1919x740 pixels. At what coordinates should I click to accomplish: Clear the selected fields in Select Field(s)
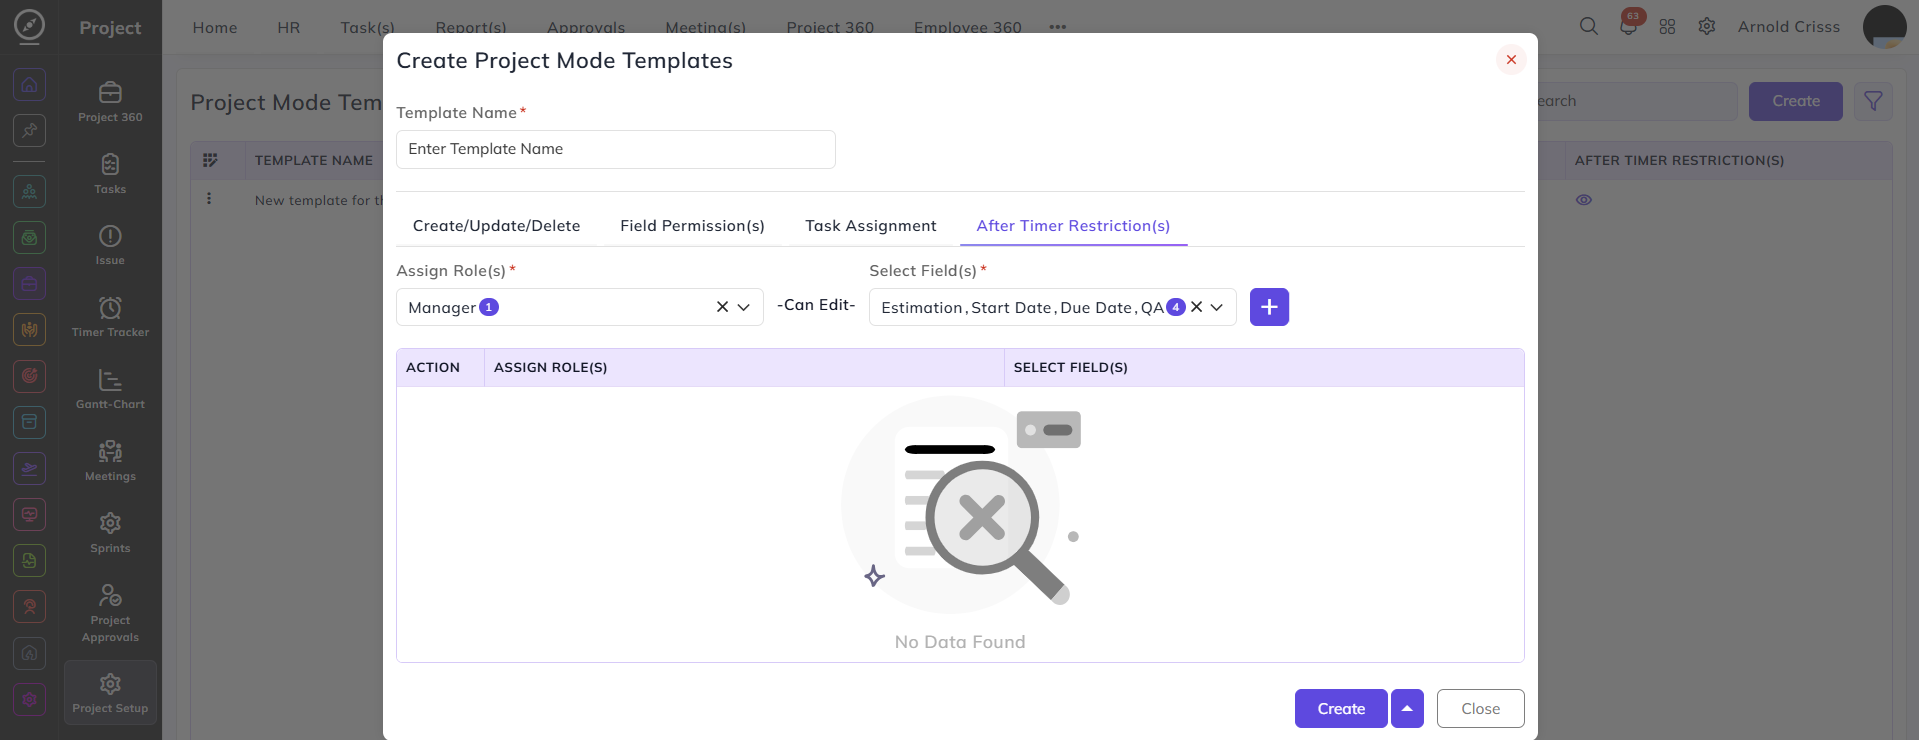click(x=1196, y=307)
